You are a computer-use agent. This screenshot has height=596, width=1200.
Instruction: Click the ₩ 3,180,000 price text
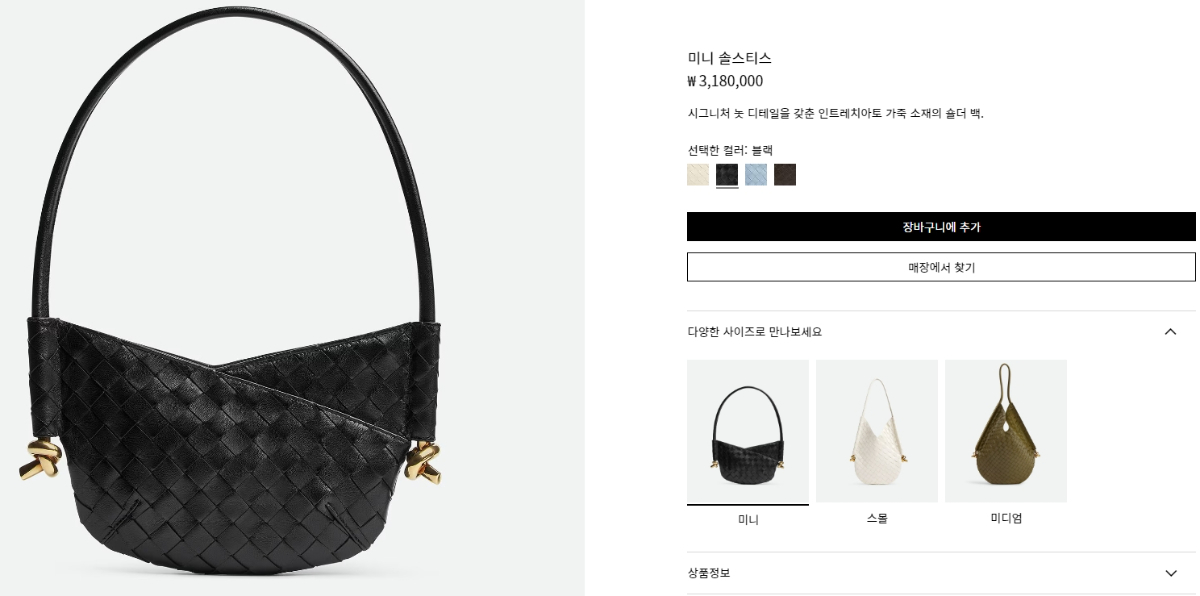725,81
